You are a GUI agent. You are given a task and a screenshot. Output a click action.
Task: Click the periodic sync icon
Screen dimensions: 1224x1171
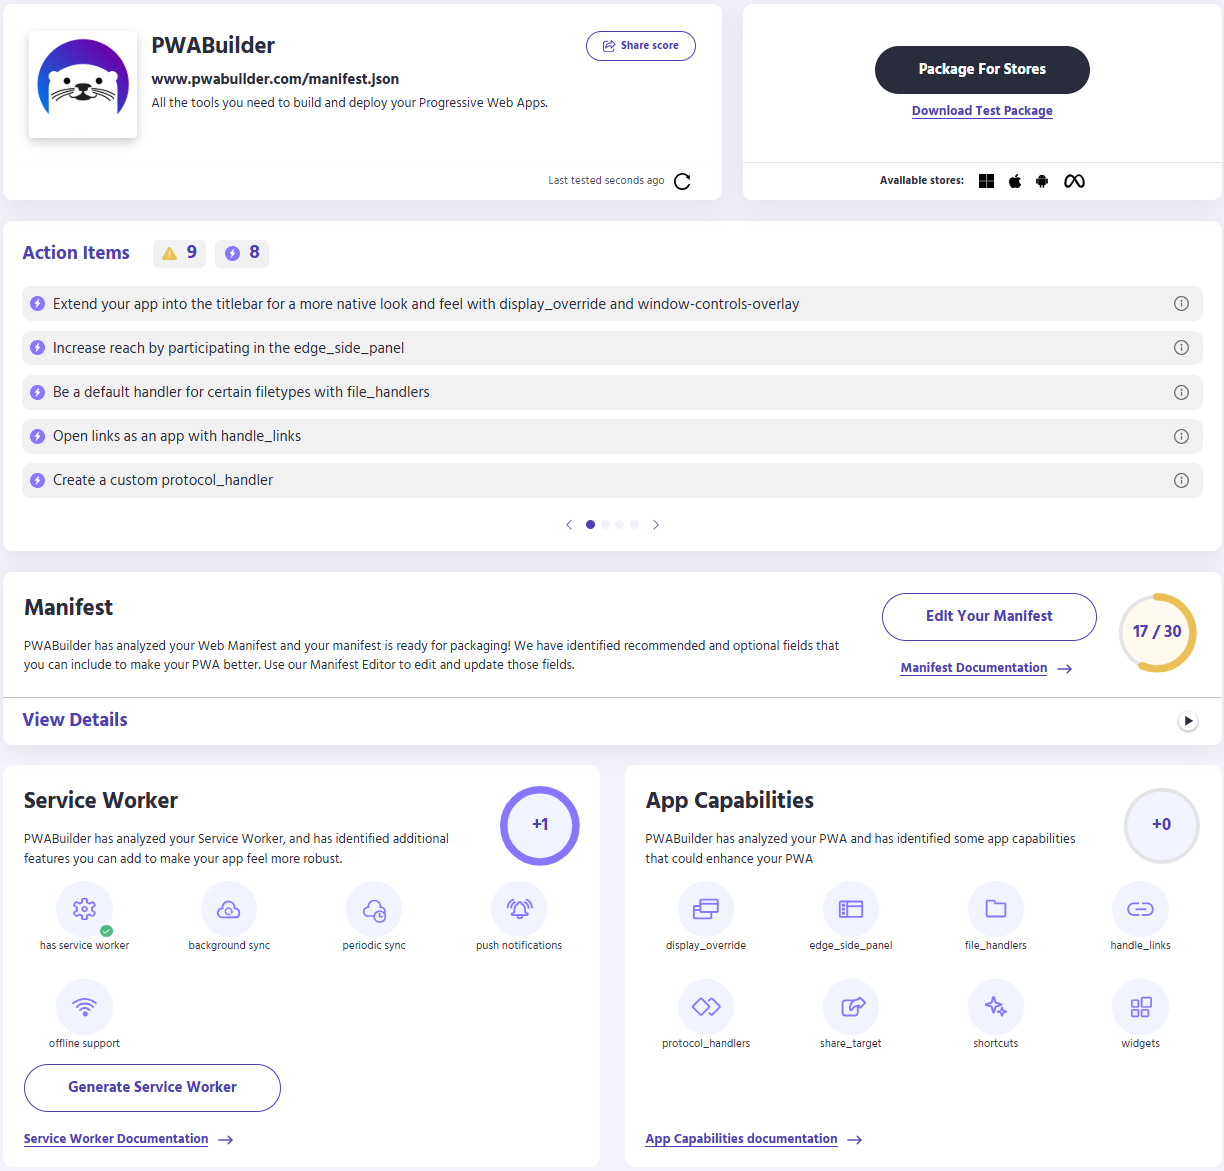[374, 909]
